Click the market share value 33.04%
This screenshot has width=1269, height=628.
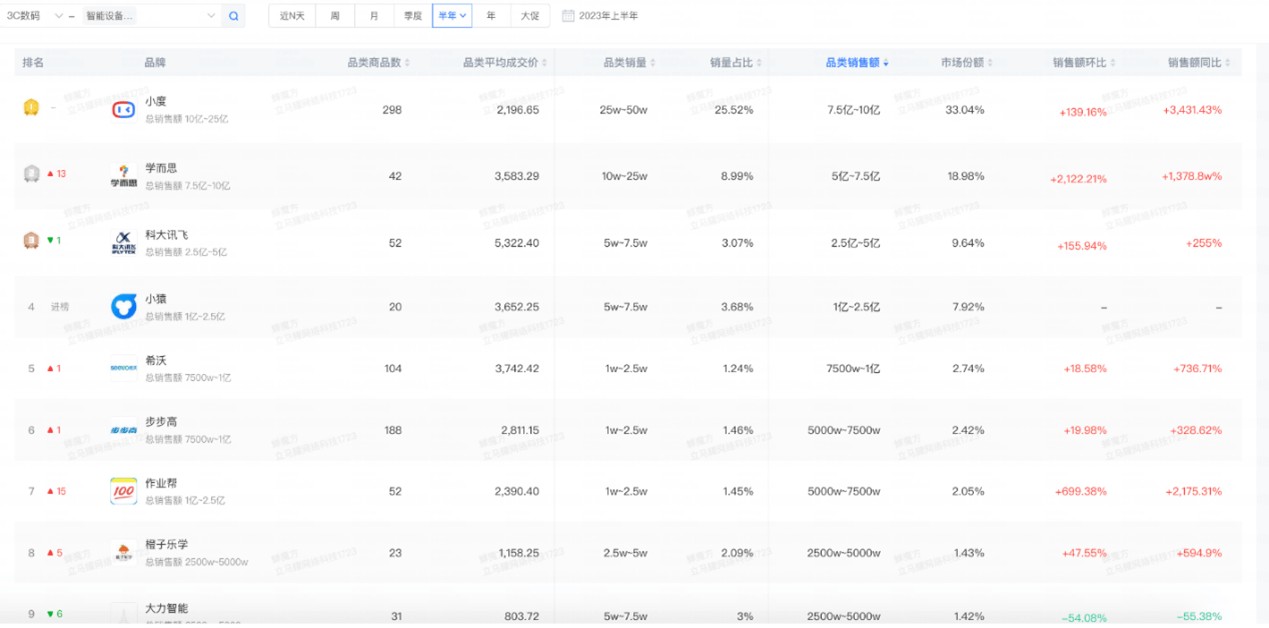click(965, 110)
